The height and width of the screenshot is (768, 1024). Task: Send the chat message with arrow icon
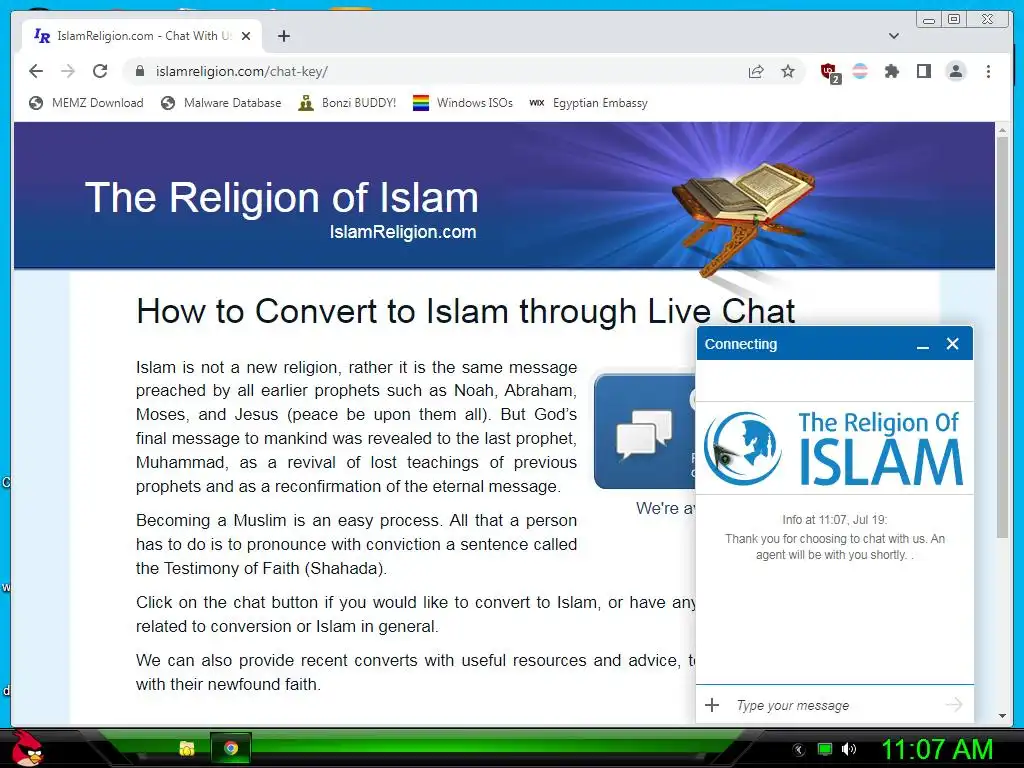coord(953,704)
